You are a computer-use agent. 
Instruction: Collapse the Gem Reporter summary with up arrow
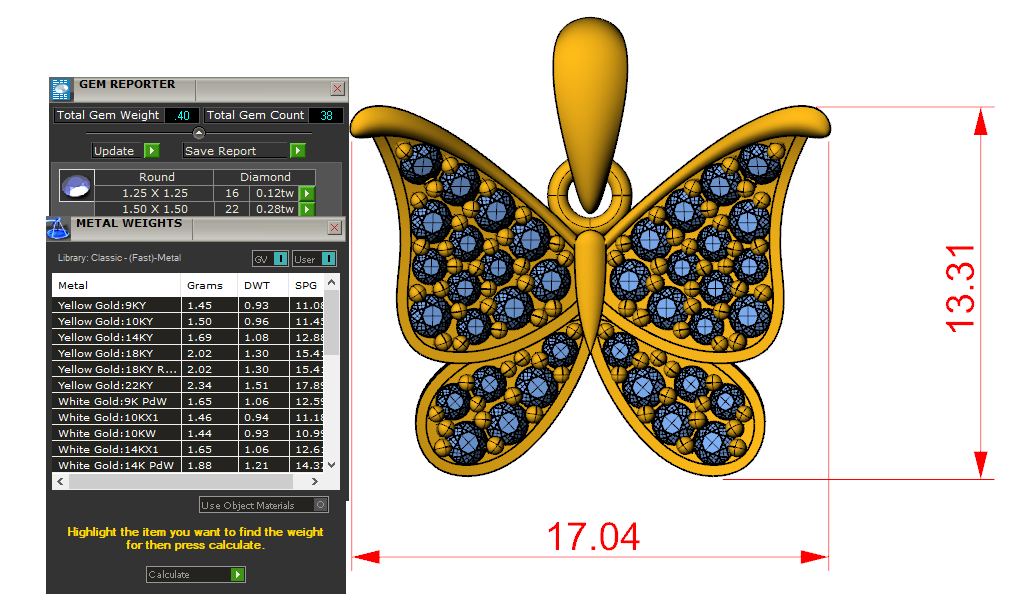(198, 132)
